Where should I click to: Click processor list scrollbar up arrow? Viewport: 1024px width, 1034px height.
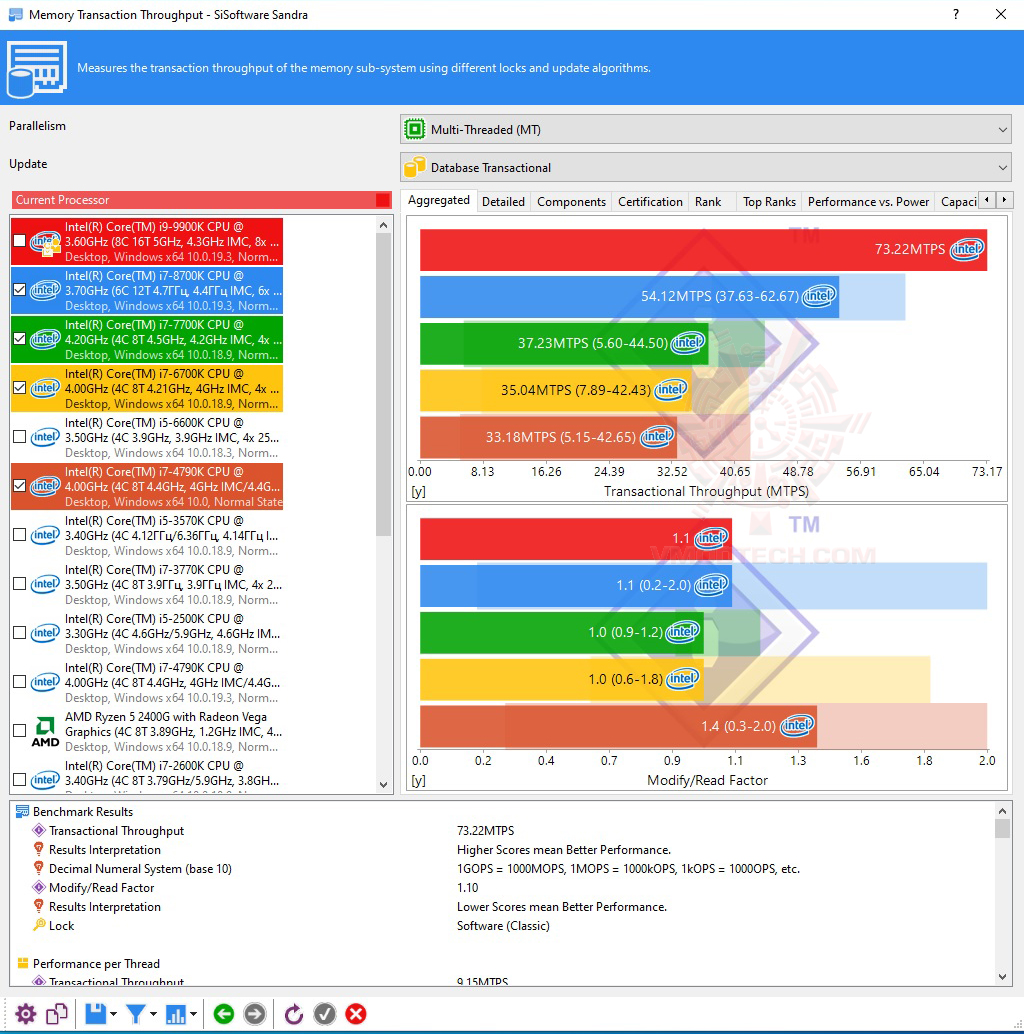point(384,226)
